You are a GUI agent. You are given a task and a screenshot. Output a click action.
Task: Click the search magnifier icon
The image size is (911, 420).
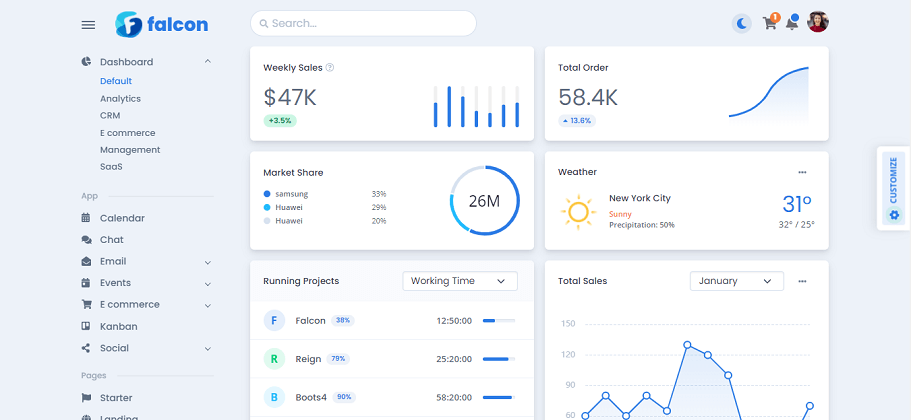pyautogui.click(x=264, y=24)
